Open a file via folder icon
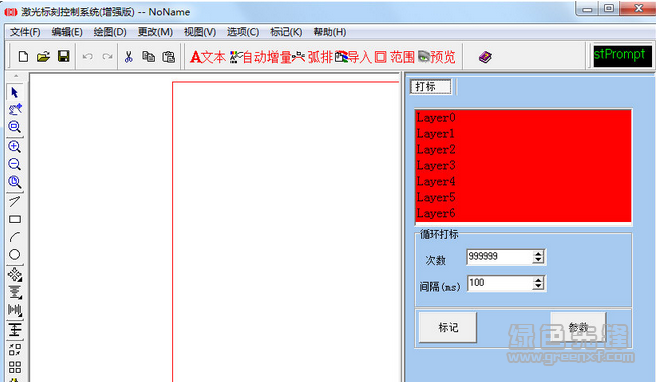Screen dimensions: 656x382 [43, 56]
